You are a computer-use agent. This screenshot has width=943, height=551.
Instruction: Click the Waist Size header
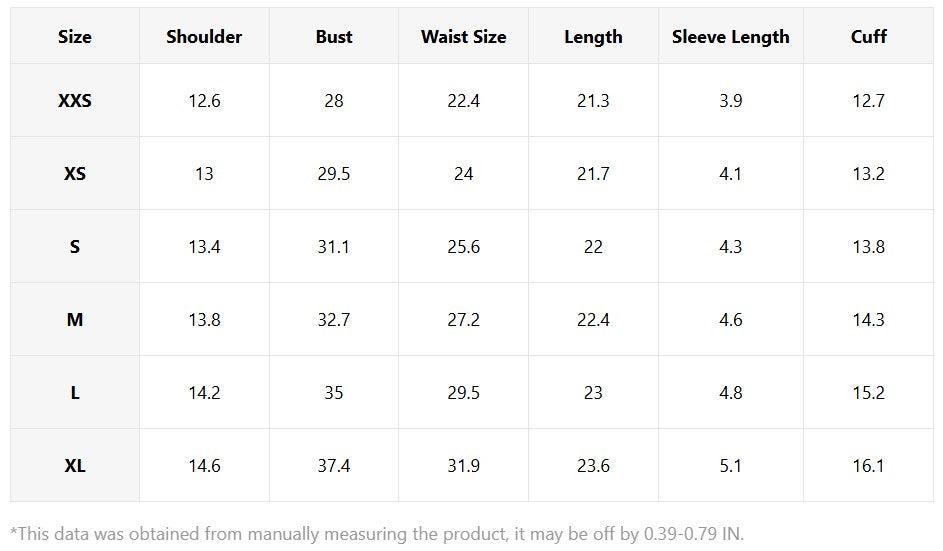pyautogui.click(x=463, y=37)
